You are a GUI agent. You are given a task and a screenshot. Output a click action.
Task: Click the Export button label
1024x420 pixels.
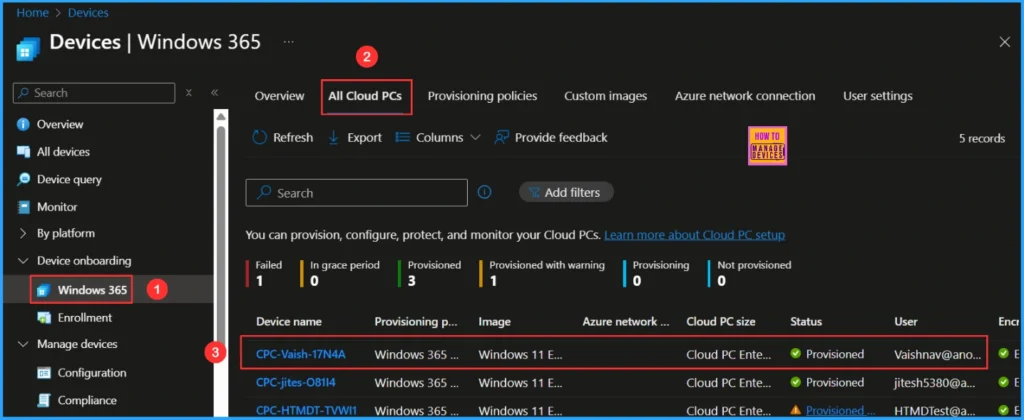[x=364, y=137]
